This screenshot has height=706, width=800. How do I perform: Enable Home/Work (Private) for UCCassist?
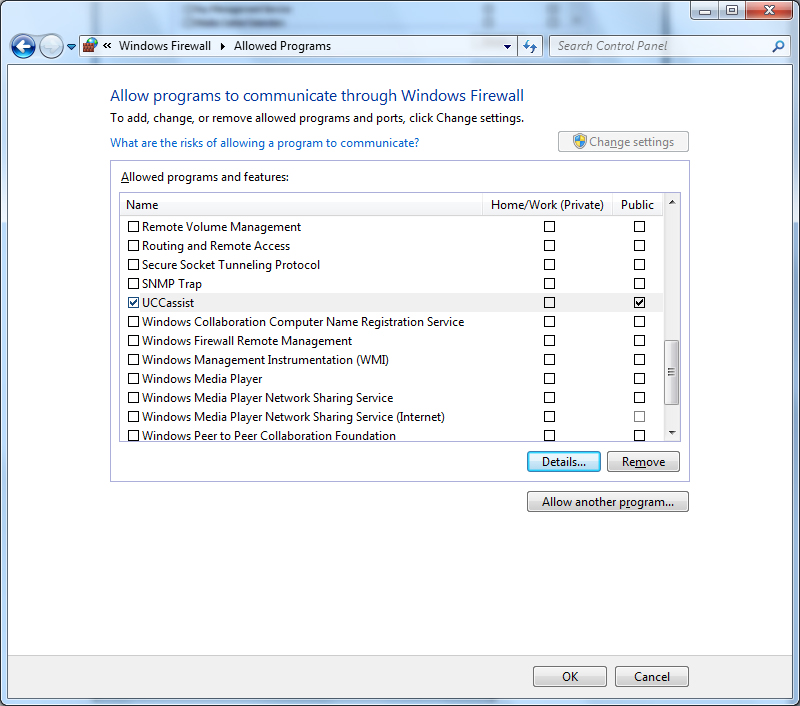pyautogui.click(x=549, y=303)
